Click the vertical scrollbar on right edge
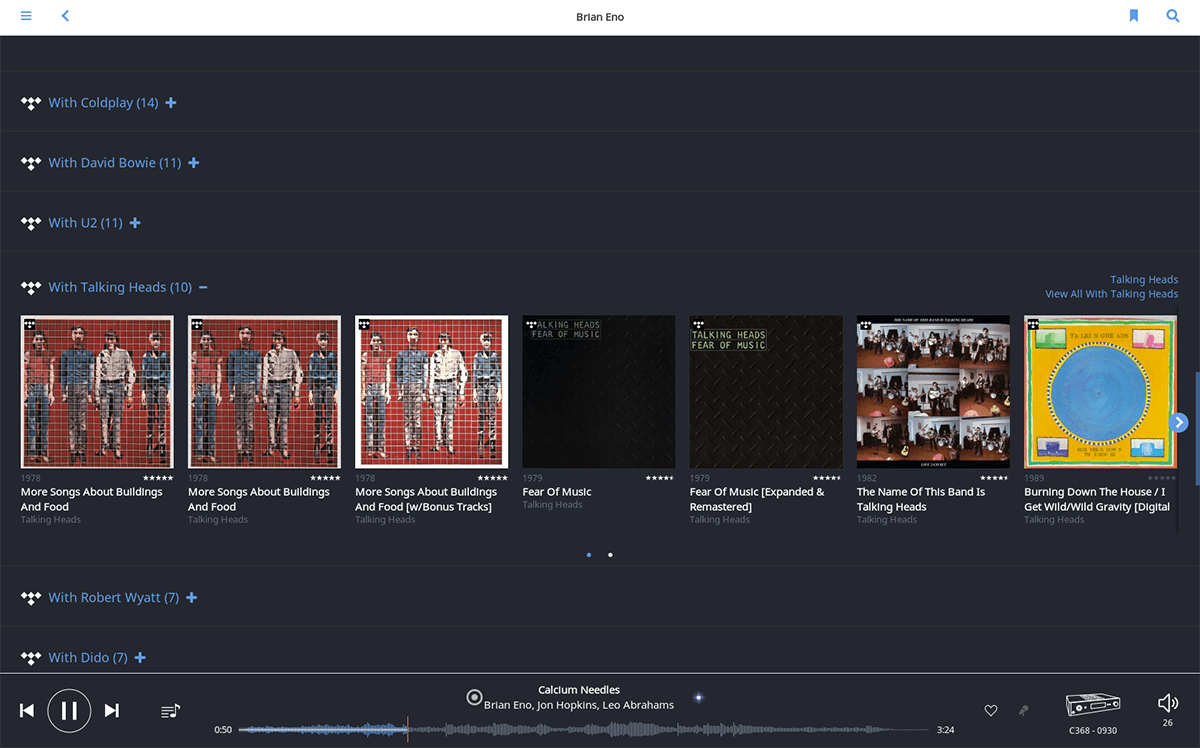 (1196, 428)
